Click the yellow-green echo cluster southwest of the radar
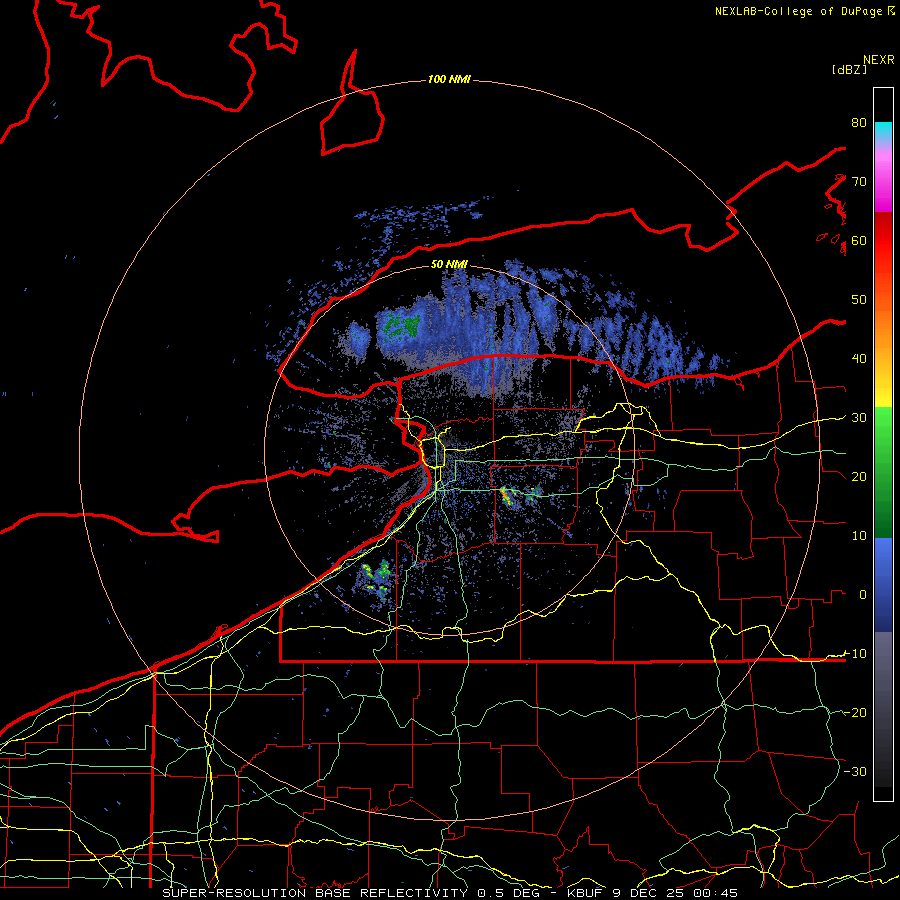The image size is (900, 900). (x=377, y=579)
